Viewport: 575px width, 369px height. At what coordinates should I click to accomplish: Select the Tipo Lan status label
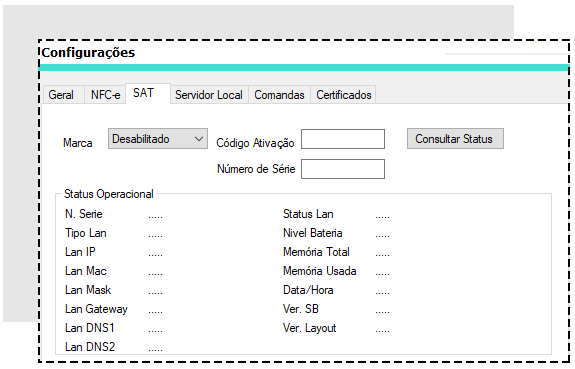pyautogui.click(x=86, y=233)
